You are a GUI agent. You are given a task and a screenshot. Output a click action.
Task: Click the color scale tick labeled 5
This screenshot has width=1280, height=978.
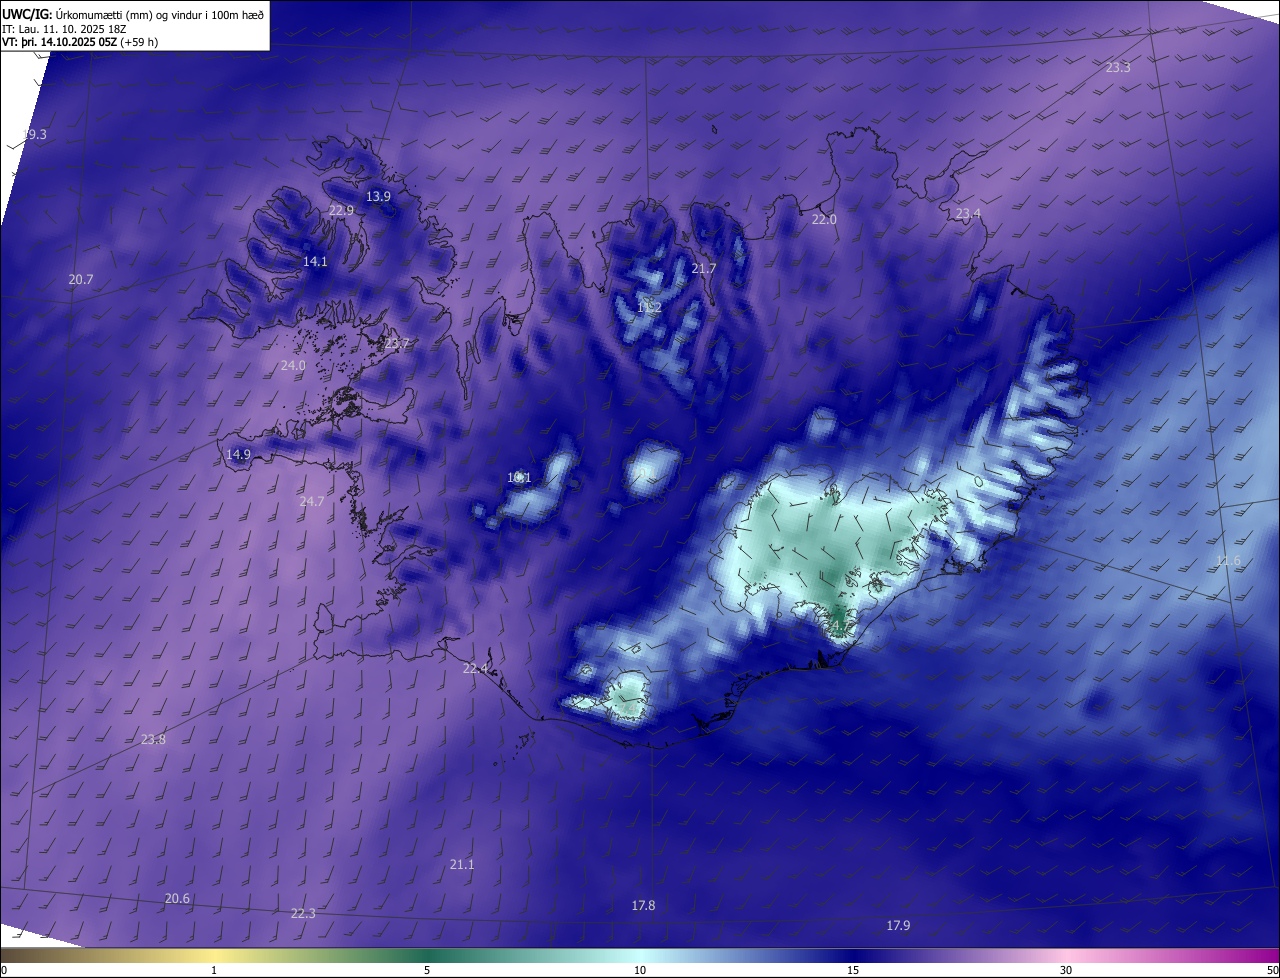427,970
